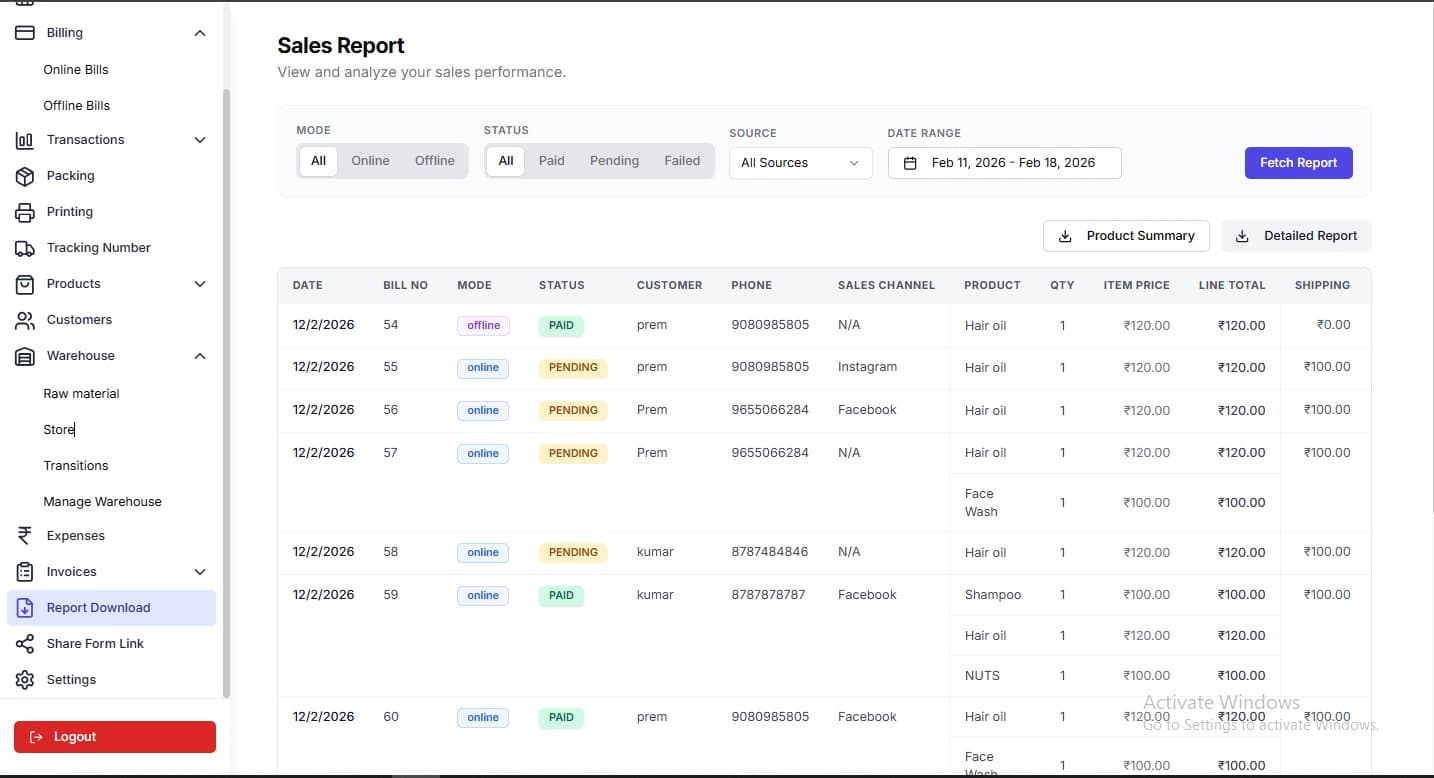
Task: Collapse the Billing section chevron
Action: 200,33
